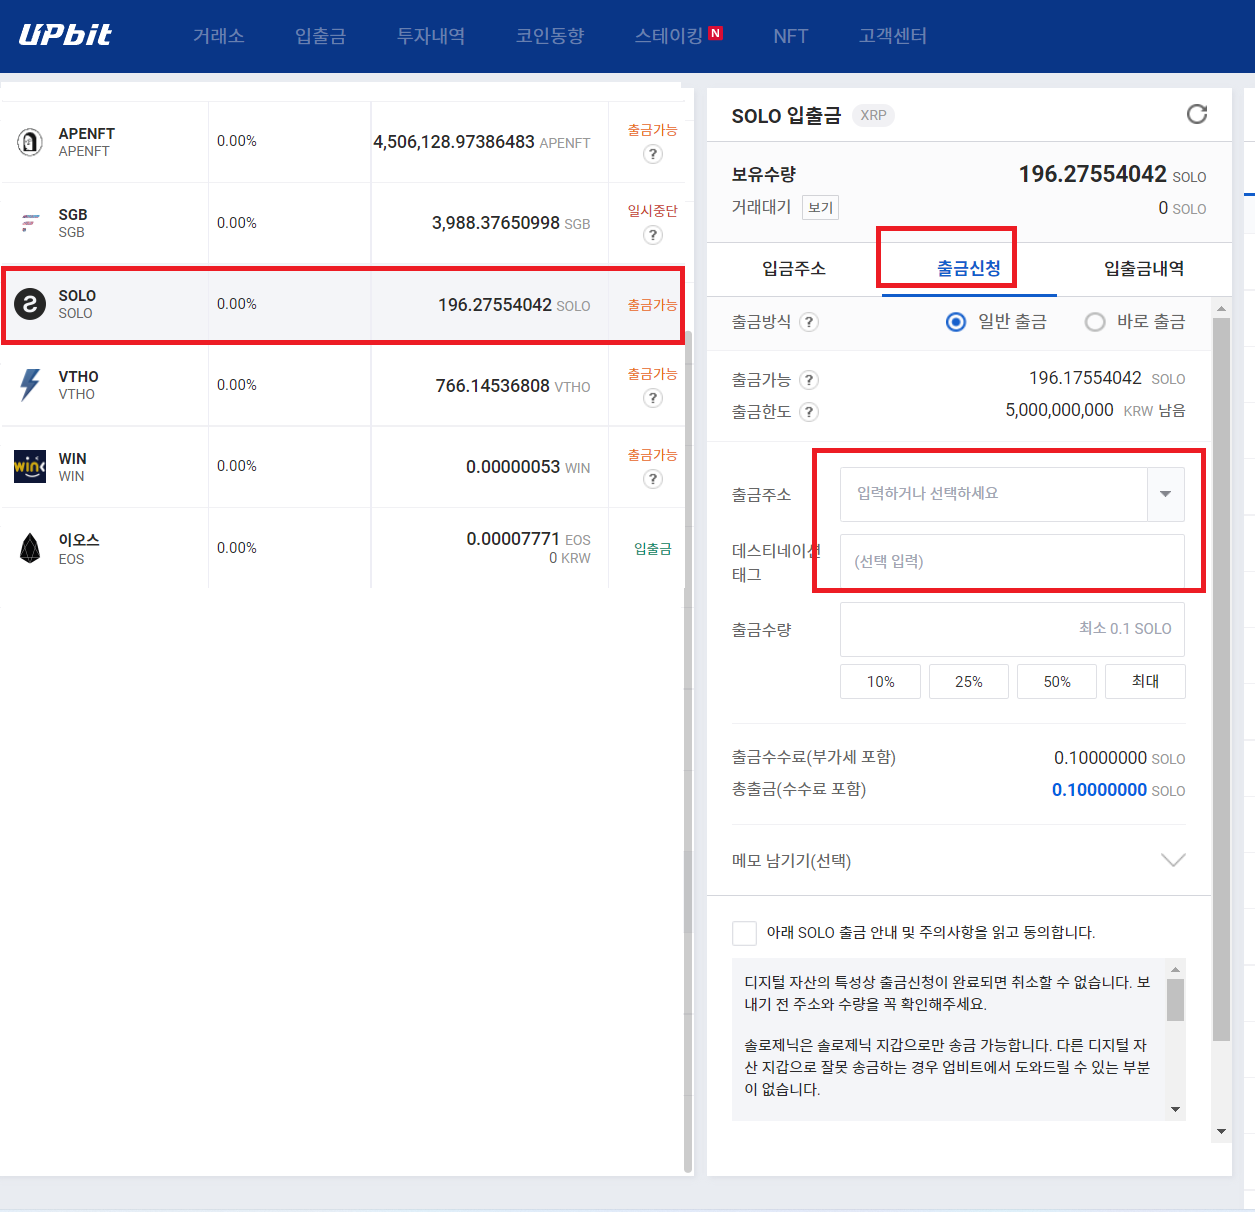The height and width of the screenshot is (1212, 1255).
Task: Open the 스테이킹 menu
Action: [x=668, y=36]
